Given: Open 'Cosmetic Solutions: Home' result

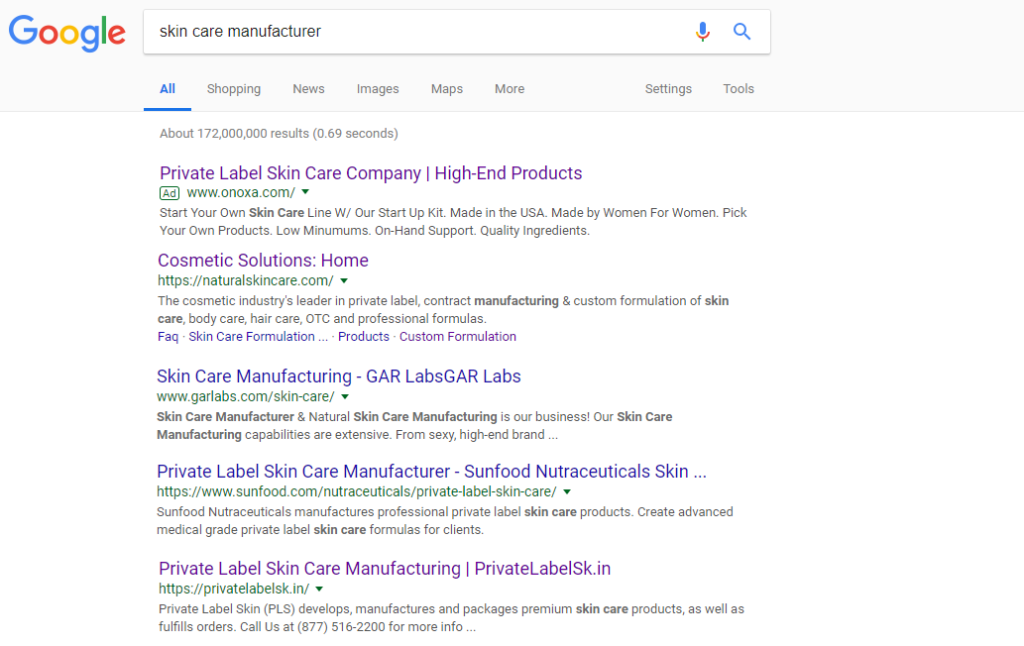Looking at the screenshot, I should point(263,260).
